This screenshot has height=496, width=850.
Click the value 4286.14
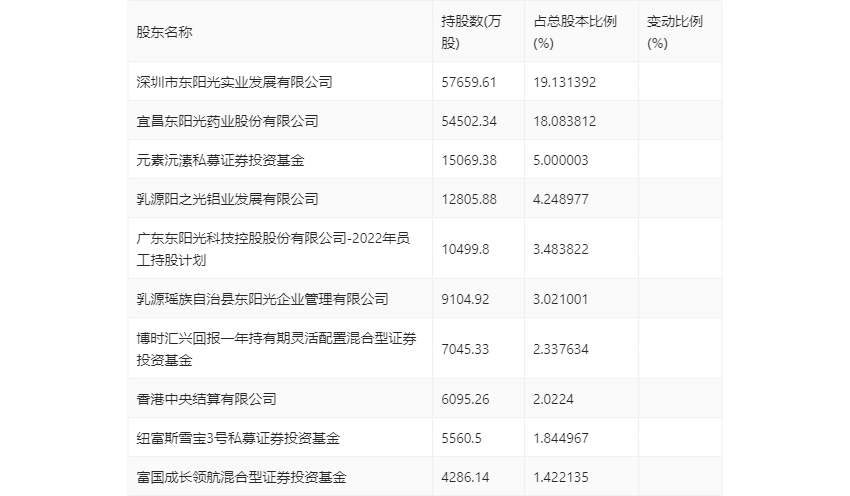pyautogui.click(x=465, y=477)
